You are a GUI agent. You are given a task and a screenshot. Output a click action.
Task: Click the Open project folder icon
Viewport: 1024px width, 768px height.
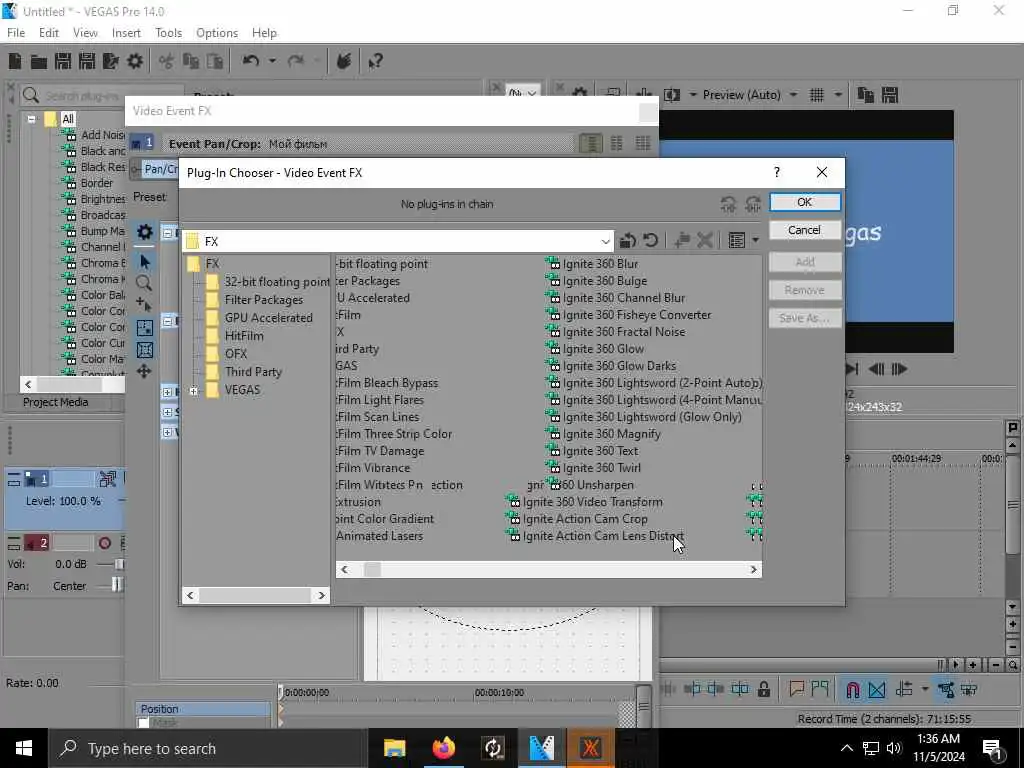pyautogui.click(x=39, y=61)
